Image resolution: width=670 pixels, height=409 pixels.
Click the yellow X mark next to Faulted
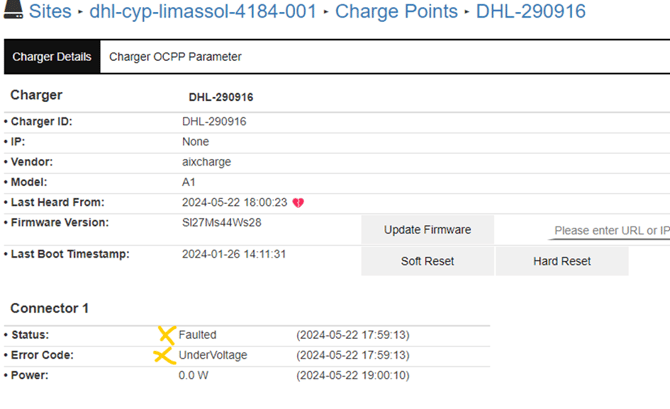(167, 334)
